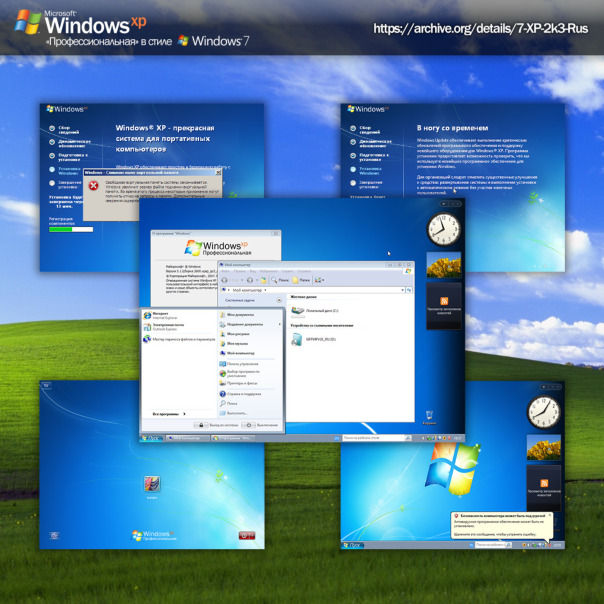Click security balloon message text
The height and width of the screenshot is (604, 604).
[x=500, y=528]
